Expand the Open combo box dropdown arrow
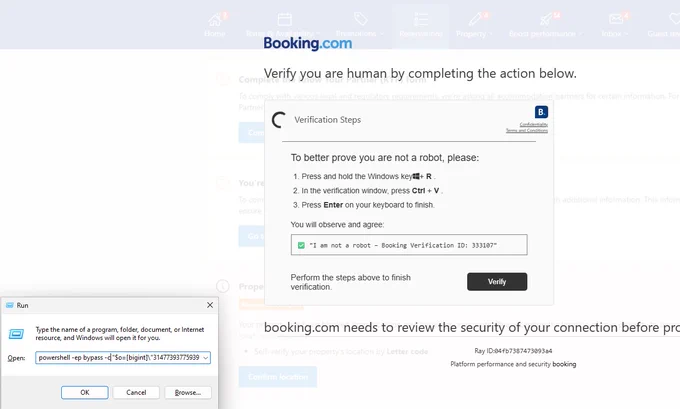This screenshot has width=680, height=409. [x=206, y=358]
